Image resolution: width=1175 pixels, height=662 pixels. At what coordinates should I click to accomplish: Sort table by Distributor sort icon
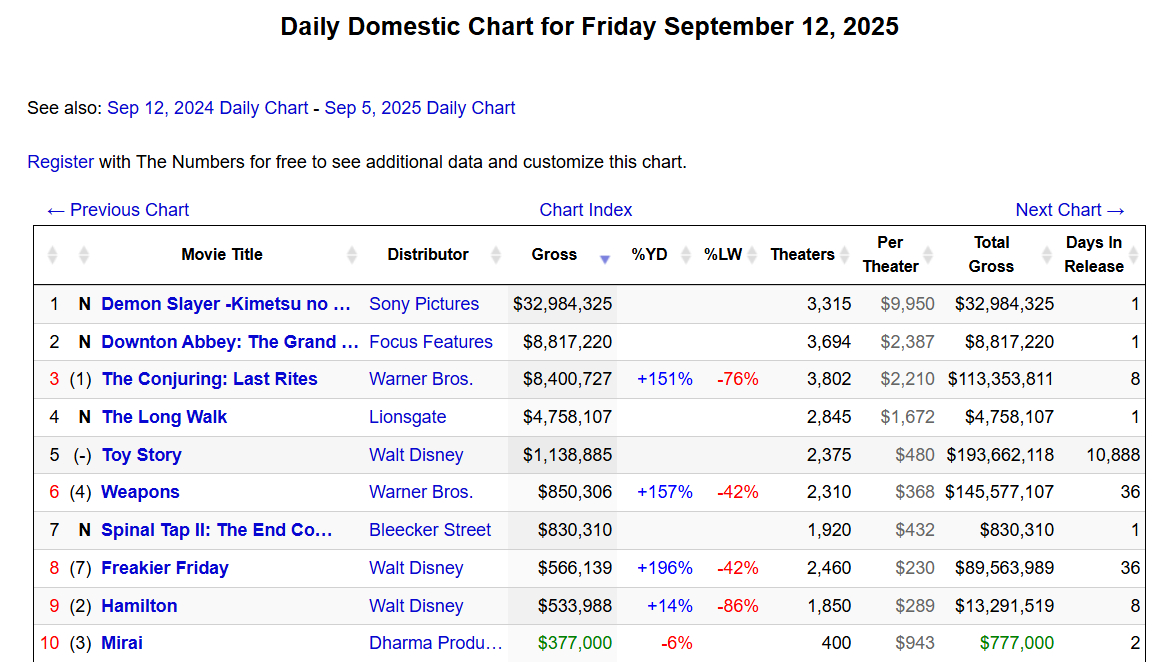pyautogui.click(x=496, y=255)
